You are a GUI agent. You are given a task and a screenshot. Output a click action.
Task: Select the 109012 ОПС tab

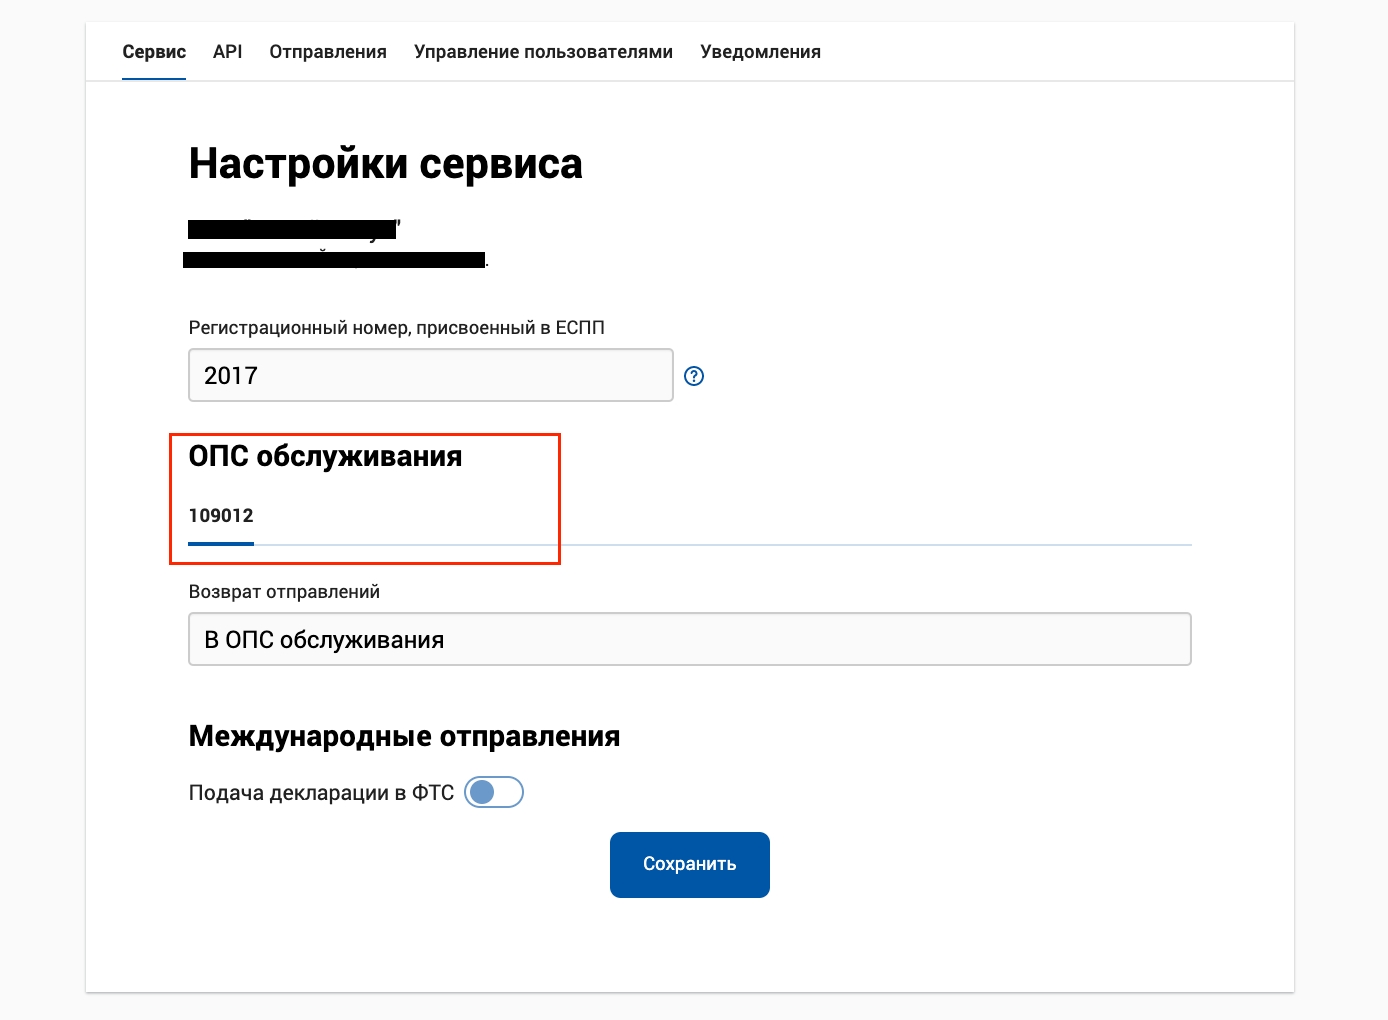coord(221,516)
